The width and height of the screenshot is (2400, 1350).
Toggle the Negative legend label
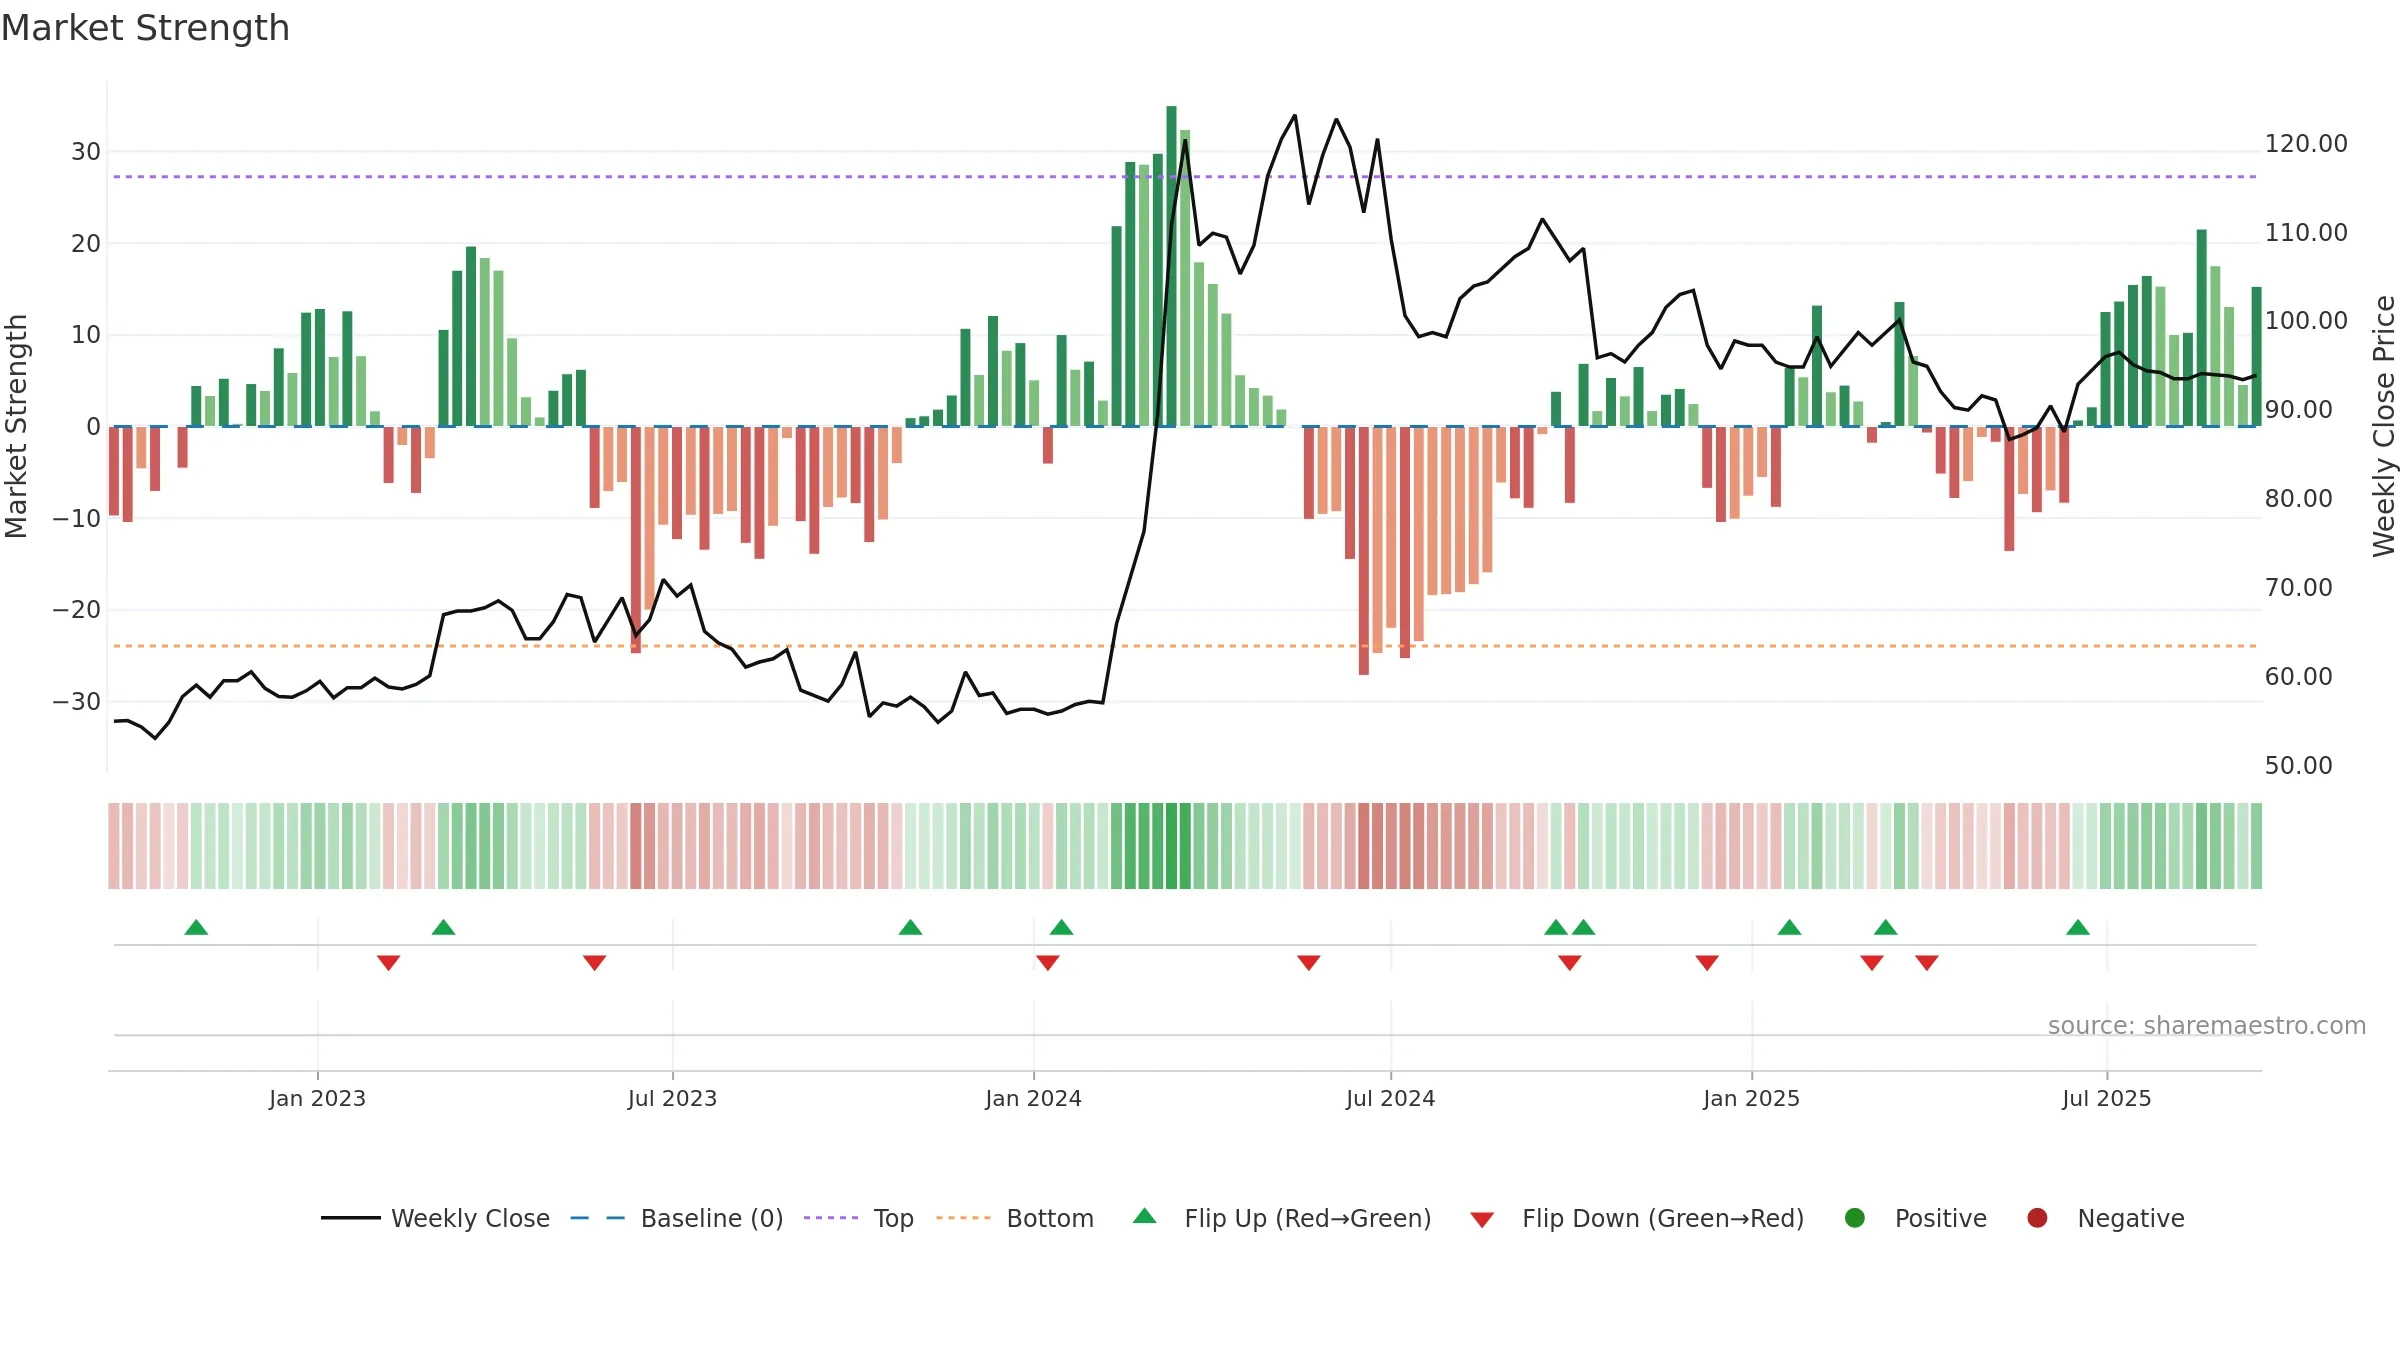point(2131,1219)
